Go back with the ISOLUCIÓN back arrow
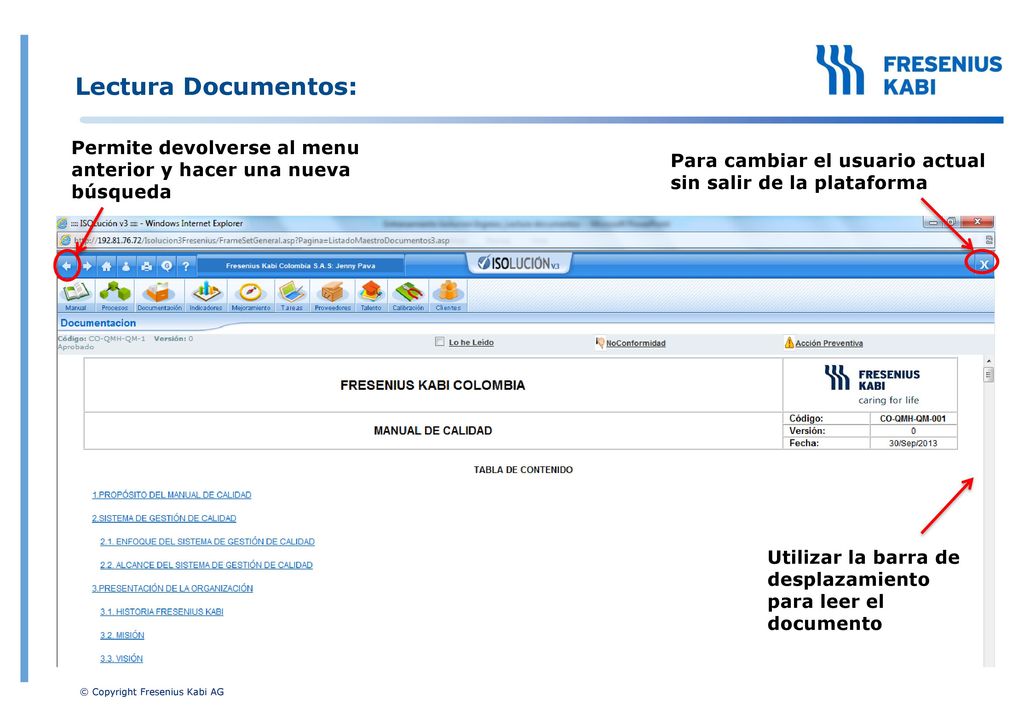 (x=67, y=266)
